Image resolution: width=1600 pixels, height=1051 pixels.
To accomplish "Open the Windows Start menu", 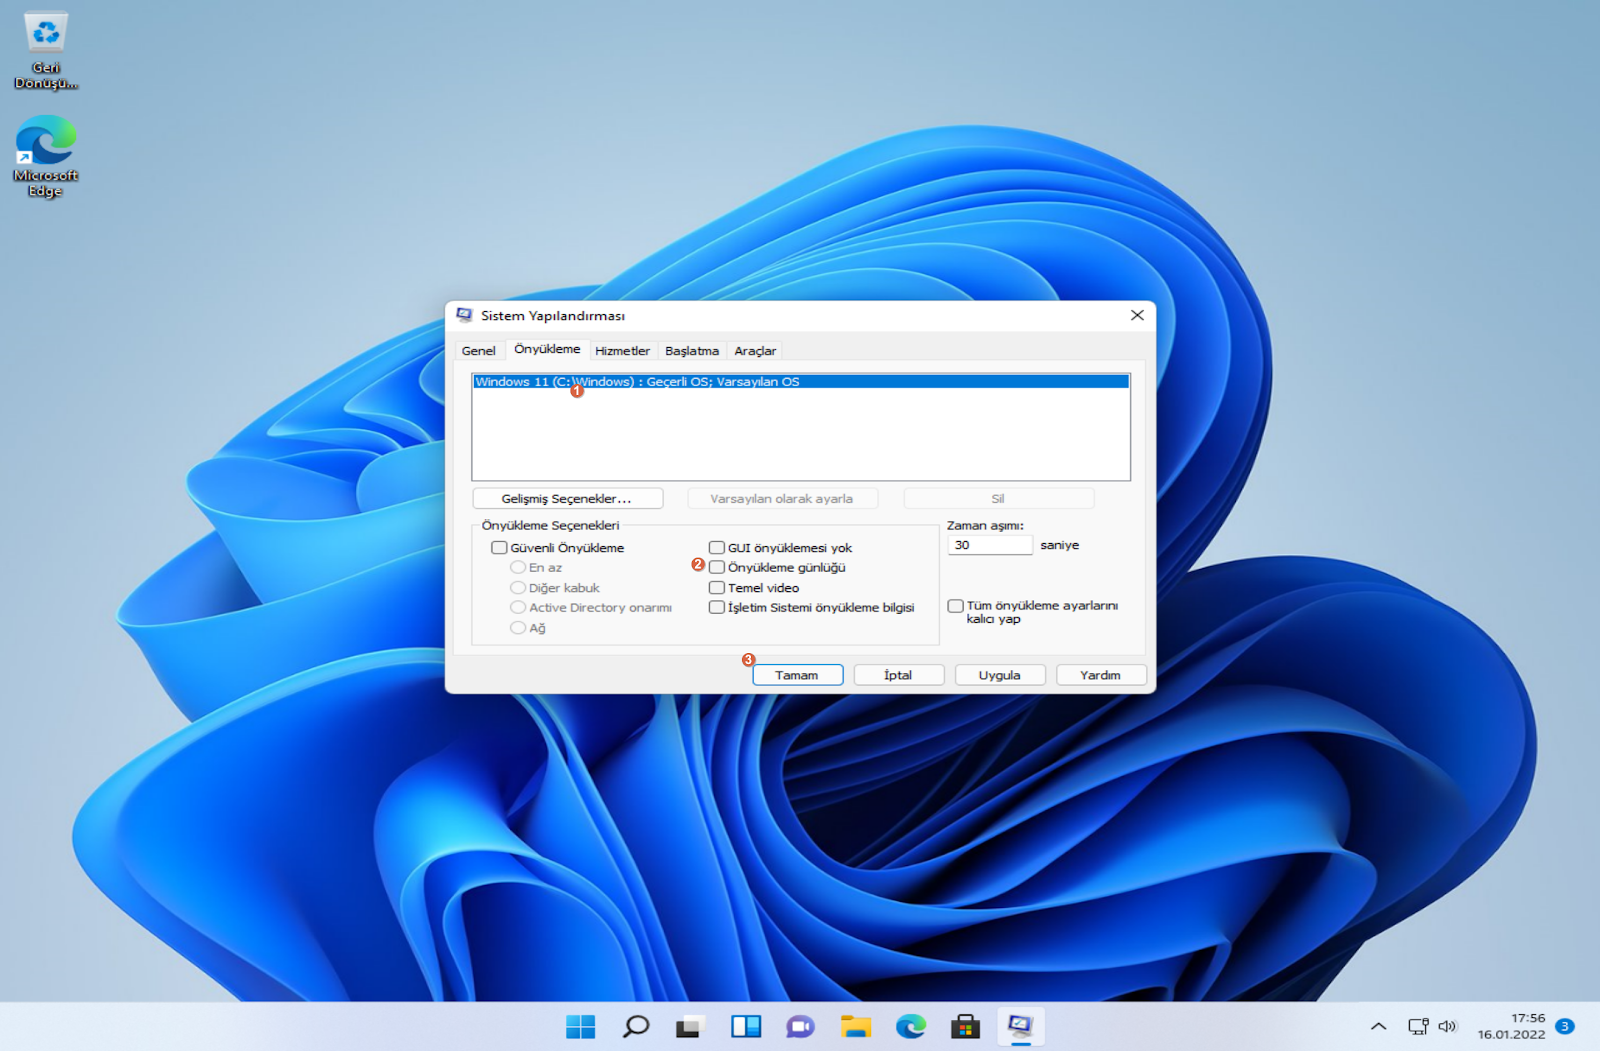I will point(580,1026).
